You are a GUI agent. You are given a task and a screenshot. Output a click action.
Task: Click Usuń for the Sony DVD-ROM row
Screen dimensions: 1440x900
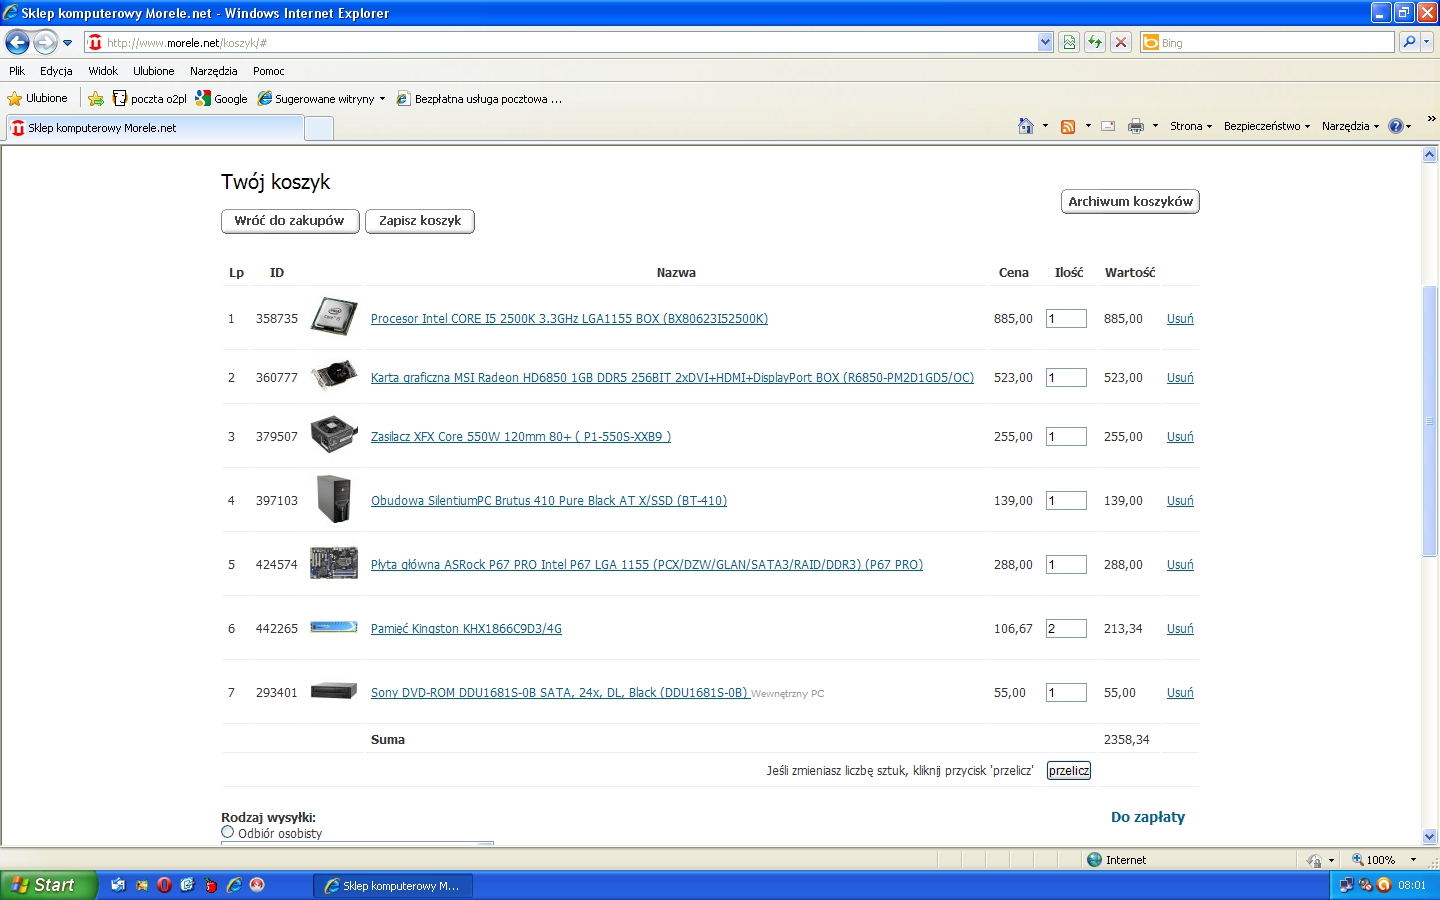[1180, 693]
